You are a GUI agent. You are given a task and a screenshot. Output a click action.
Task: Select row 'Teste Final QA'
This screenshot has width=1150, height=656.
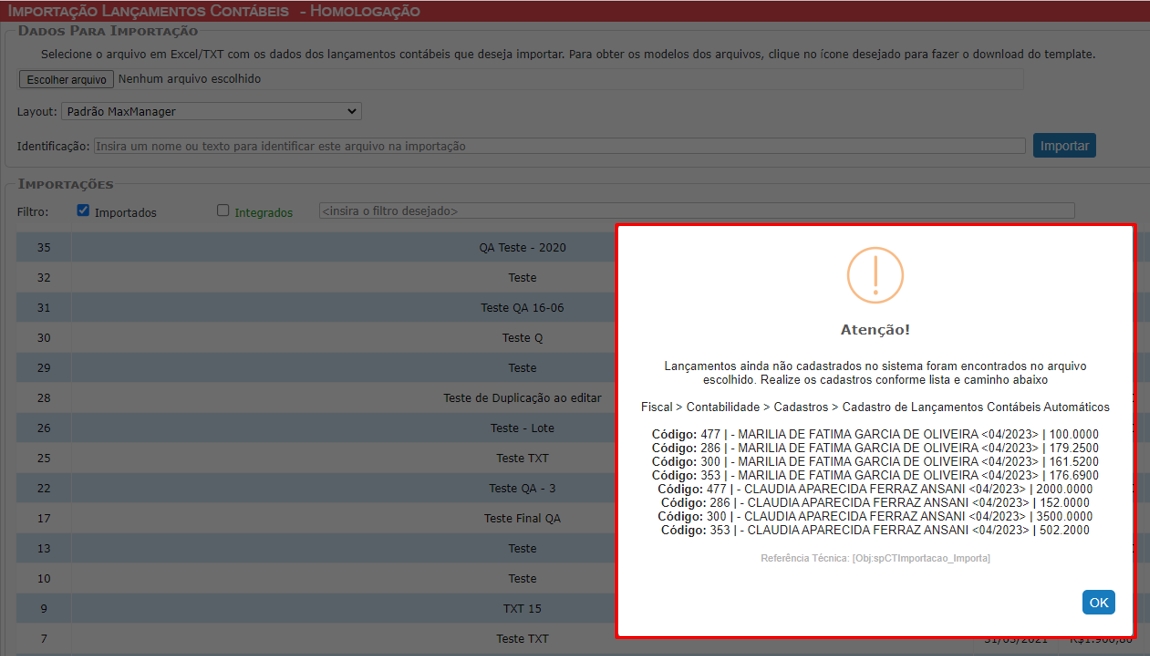[522, 518]
